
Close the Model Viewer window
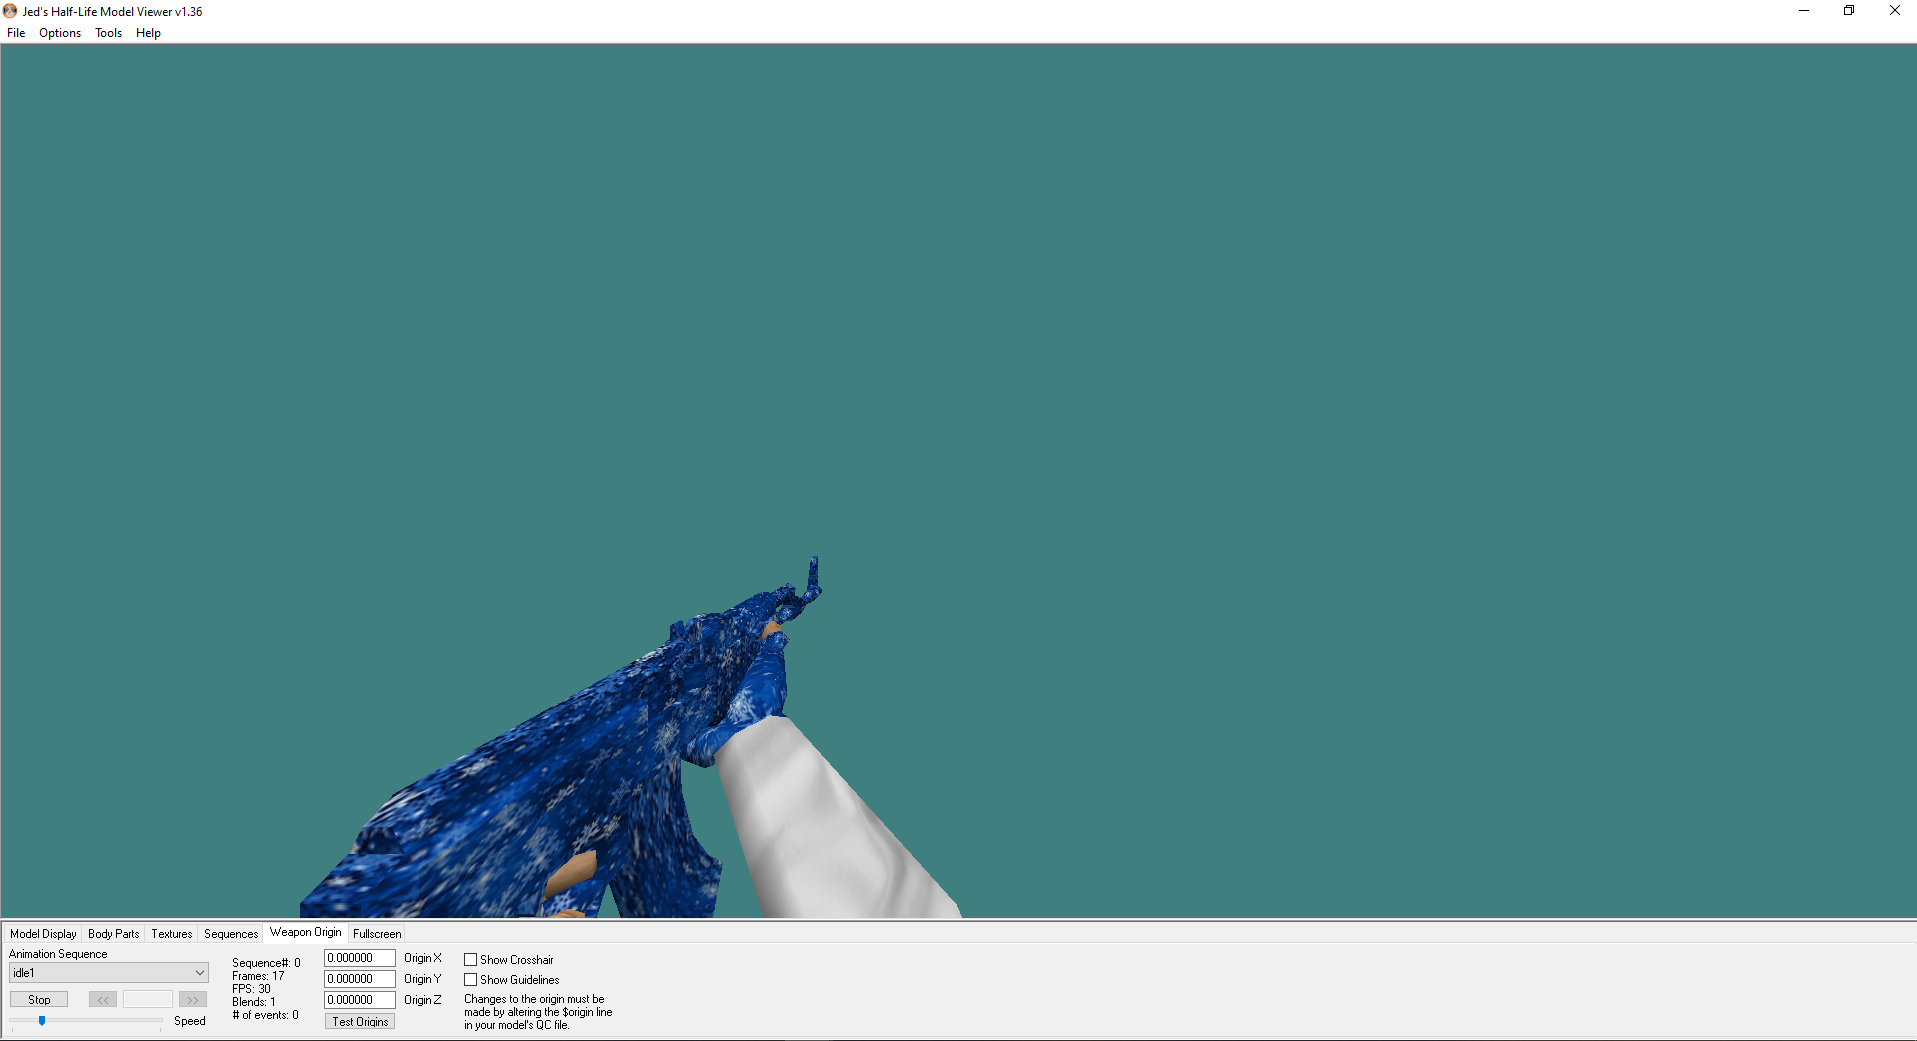[1894, 11]
